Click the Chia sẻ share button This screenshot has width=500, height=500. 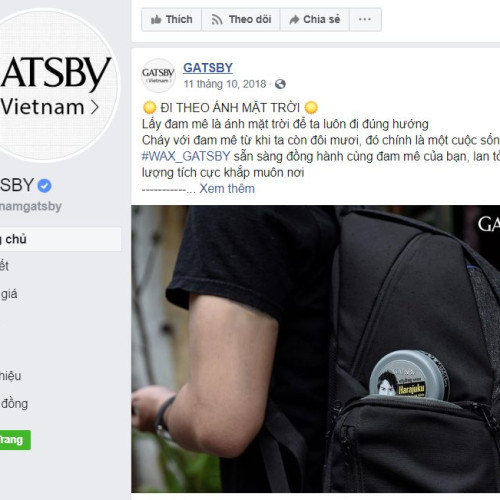point(315,20)
